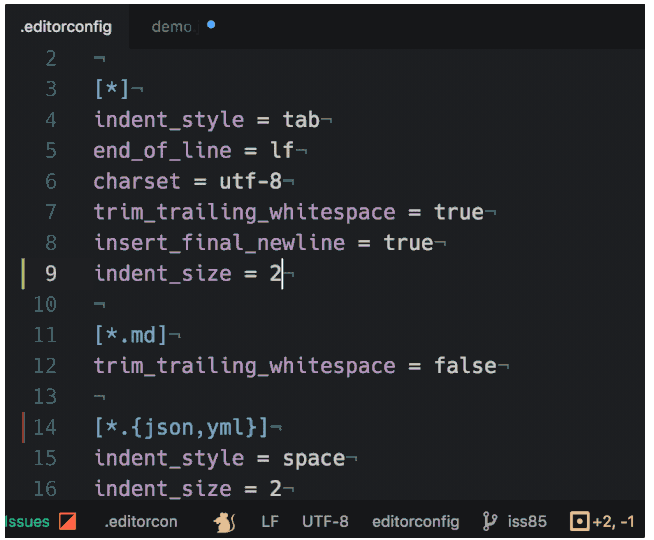The image size is (654, 540).
Task: Open the demo tab
Action: 175,27
